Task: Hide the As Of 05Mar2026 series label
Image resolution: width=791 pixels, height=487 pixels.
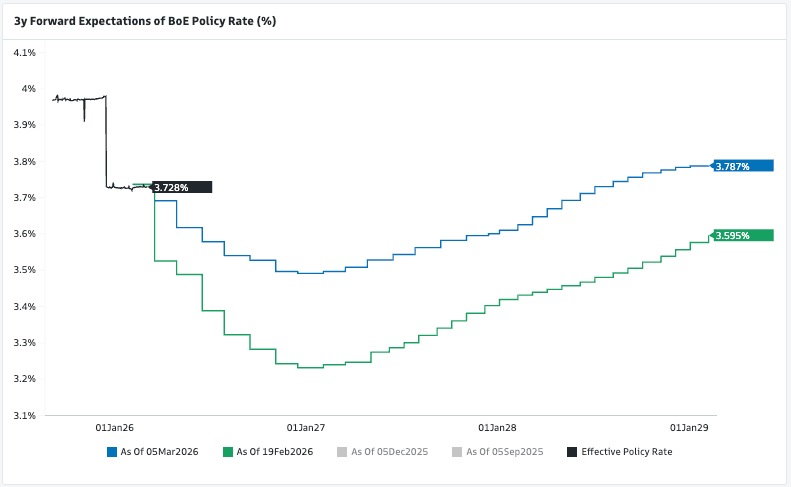Action: click(159, 452)
